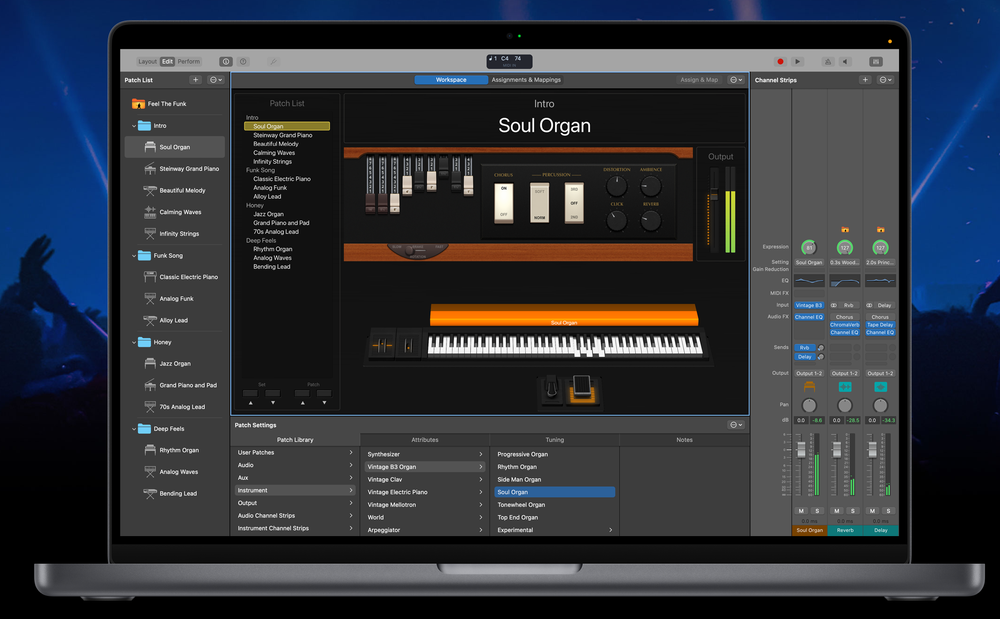Switch to Layout mode
Screen dimensions: 1000x619
coord(147,62)
